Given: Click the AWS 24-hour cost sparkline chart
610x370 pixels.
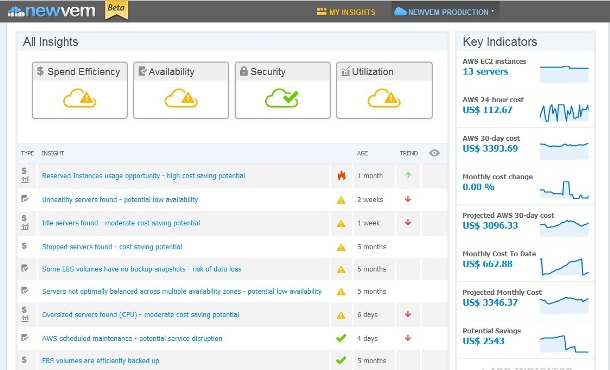Looking at the screenshot, I should pos(564,112).
